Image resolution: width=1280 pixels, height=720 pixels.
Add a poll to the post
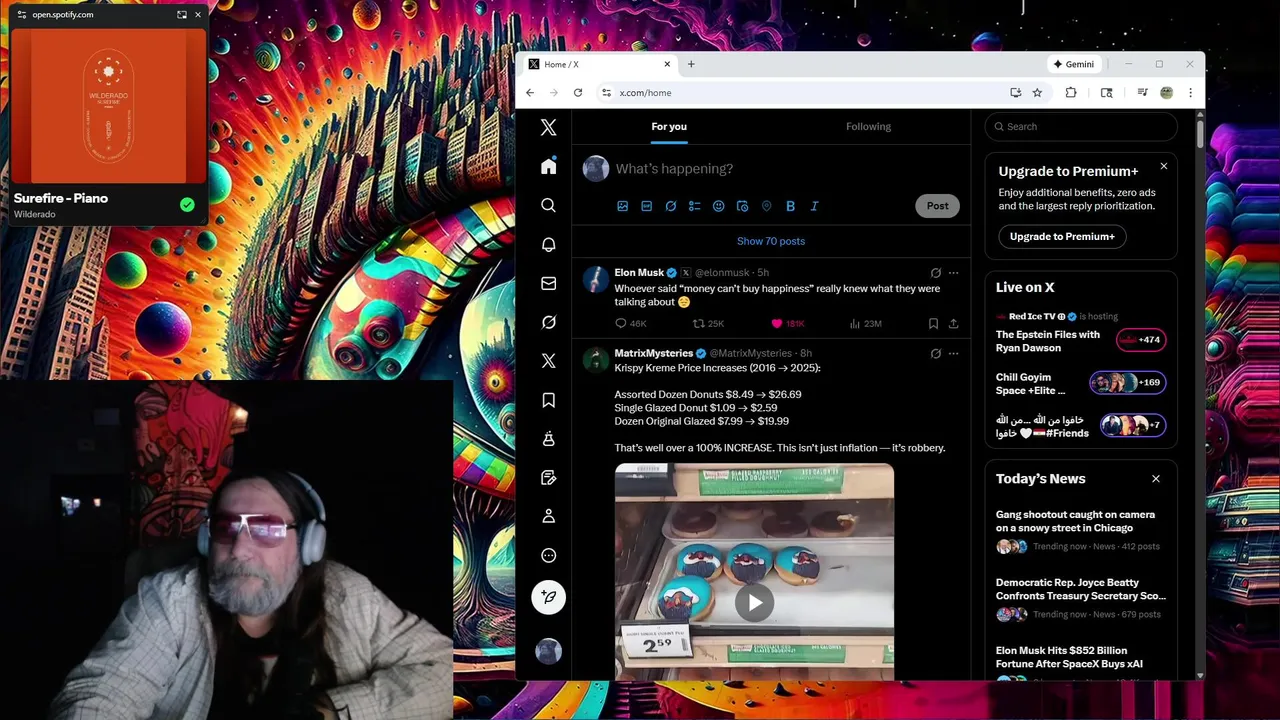click(694, 206)
